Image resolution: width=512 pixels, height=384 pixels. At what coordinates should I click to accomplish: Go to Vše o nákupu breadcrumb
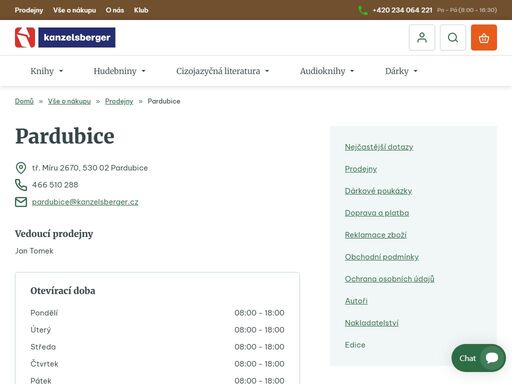69,101
